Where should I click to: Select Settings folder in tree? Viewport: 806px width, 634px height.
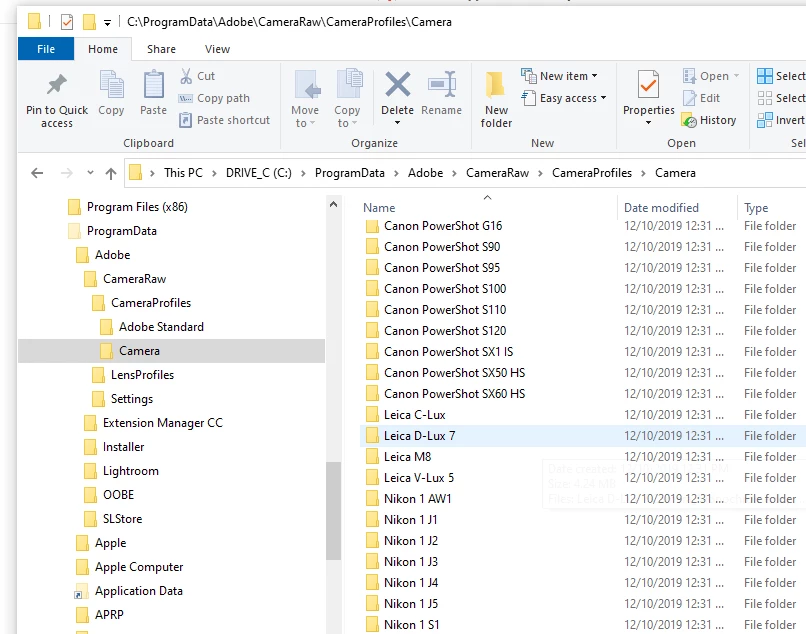(x=132, y=399)
